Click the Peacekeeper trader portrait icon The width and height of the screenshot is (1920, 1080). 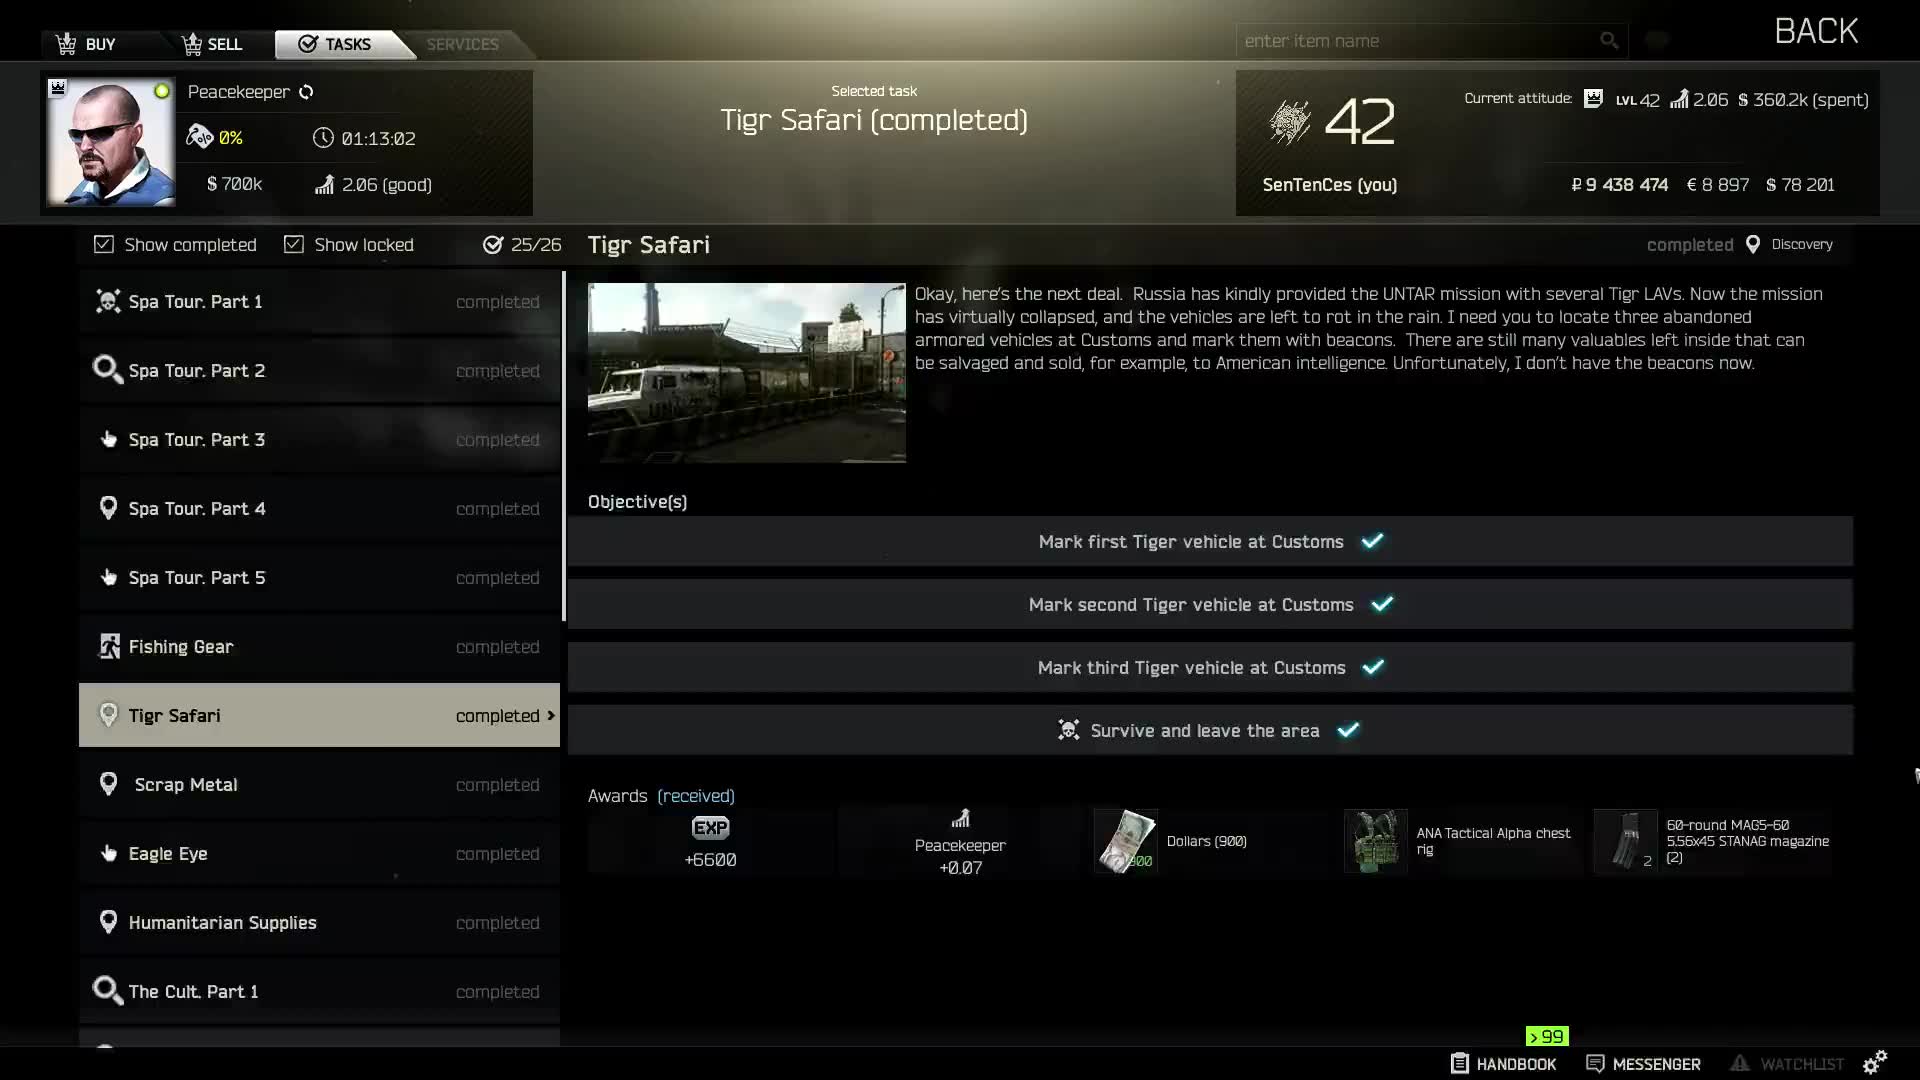(x=109, y=141)
